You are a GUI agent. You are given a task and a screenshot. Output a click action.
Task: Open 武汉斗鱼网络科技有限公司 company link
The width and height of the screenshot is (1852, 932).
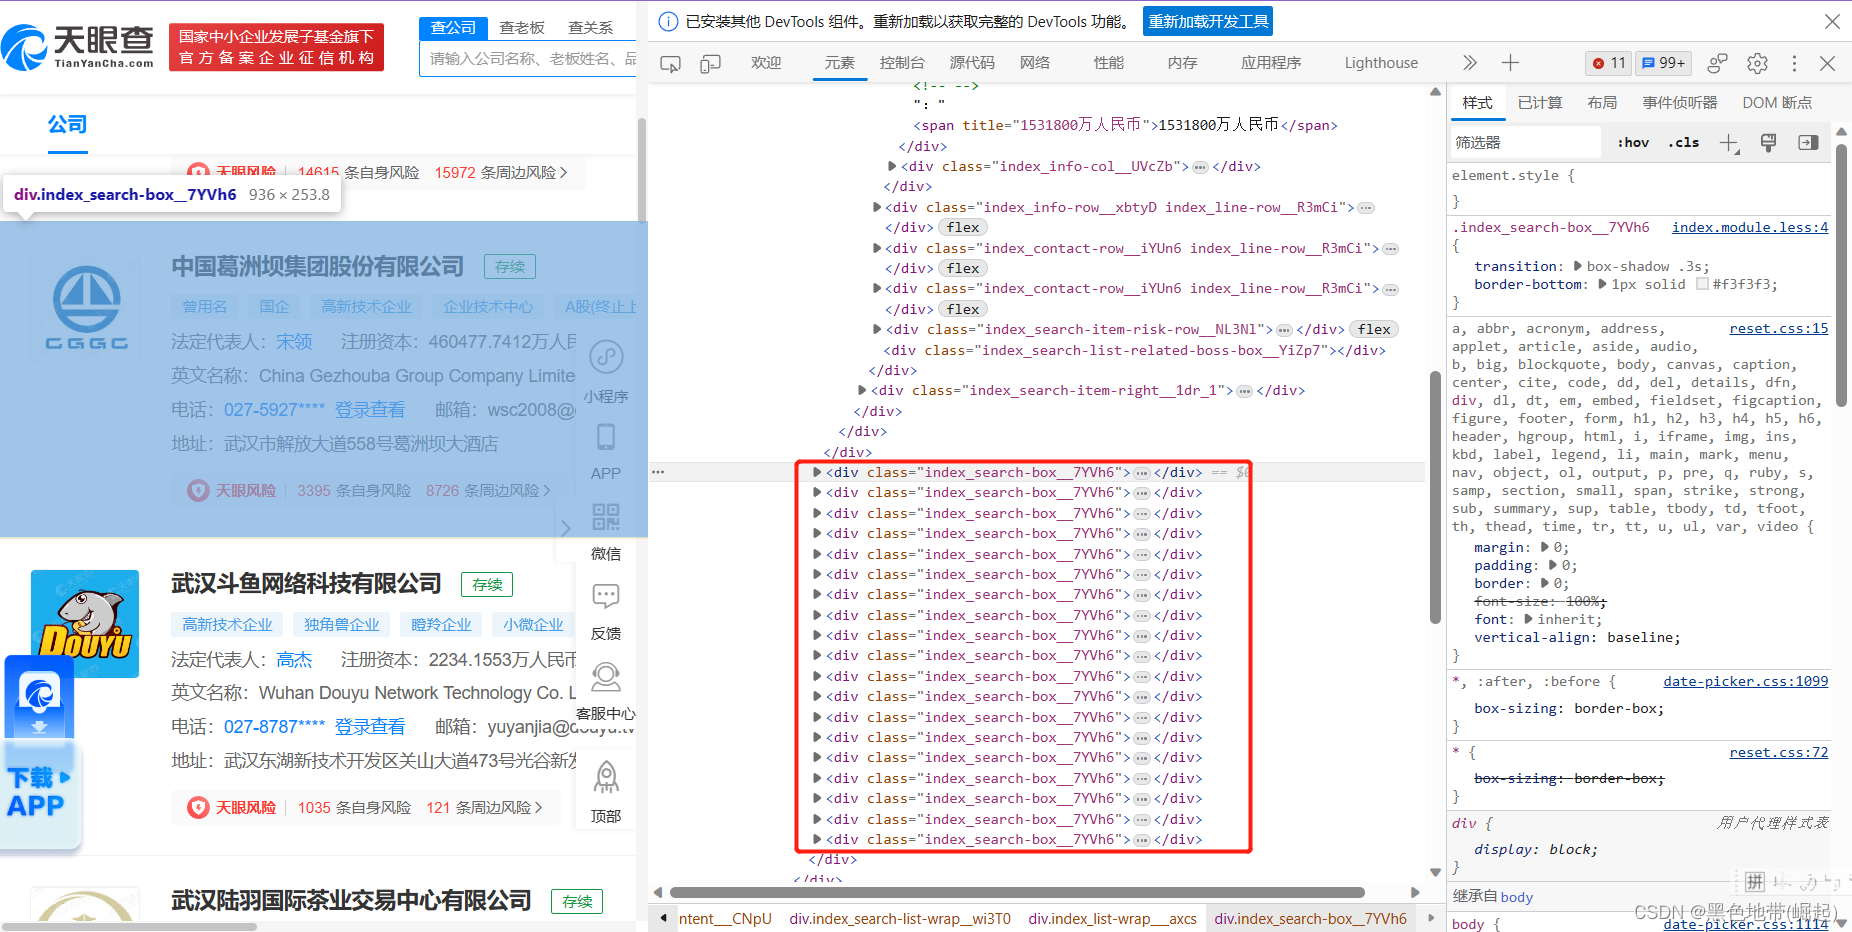tap(306, 584)
